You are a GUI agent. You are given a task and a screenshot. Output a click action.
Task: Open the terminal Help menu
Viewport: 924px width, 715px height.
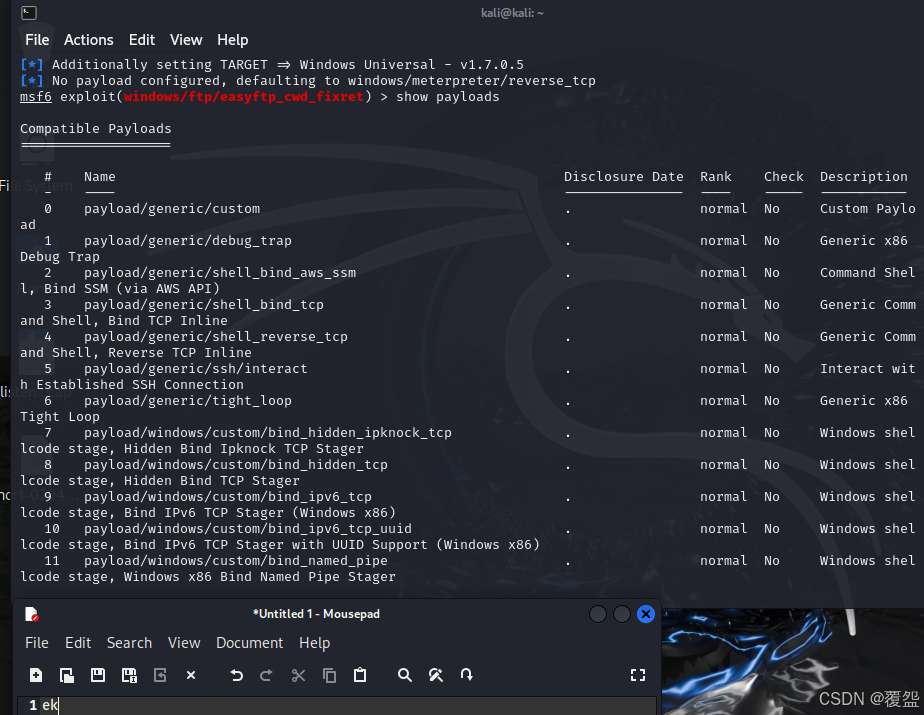click(233, 39)
